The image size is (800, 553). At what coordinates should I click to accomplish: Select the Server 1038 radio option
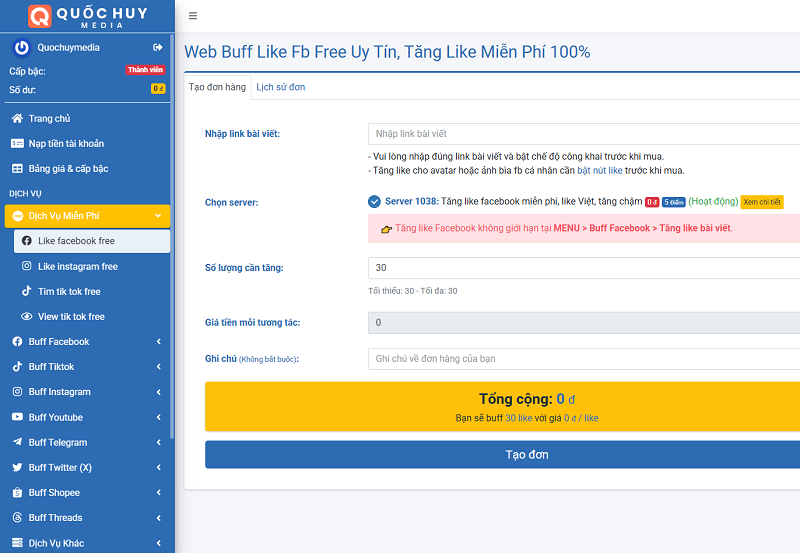point(374,202)
